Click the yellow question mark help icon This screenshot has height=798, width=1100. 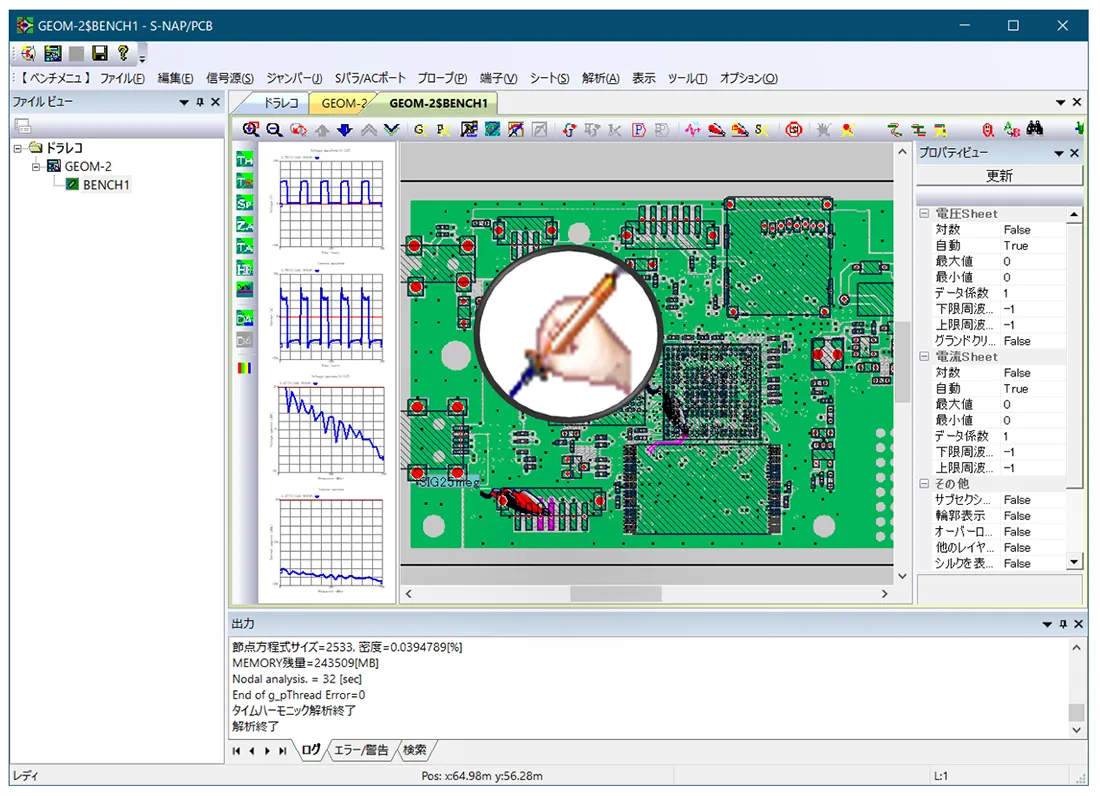click(122, 53)
